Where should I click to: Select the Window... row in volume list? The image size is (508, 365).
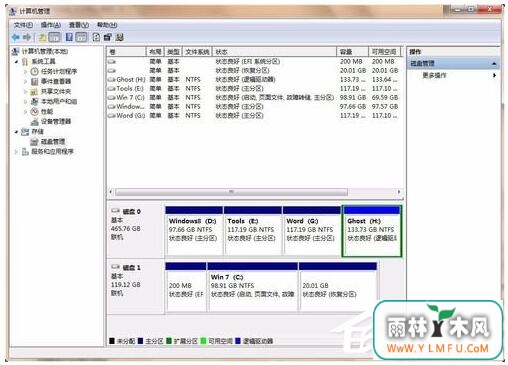point(254,107)
